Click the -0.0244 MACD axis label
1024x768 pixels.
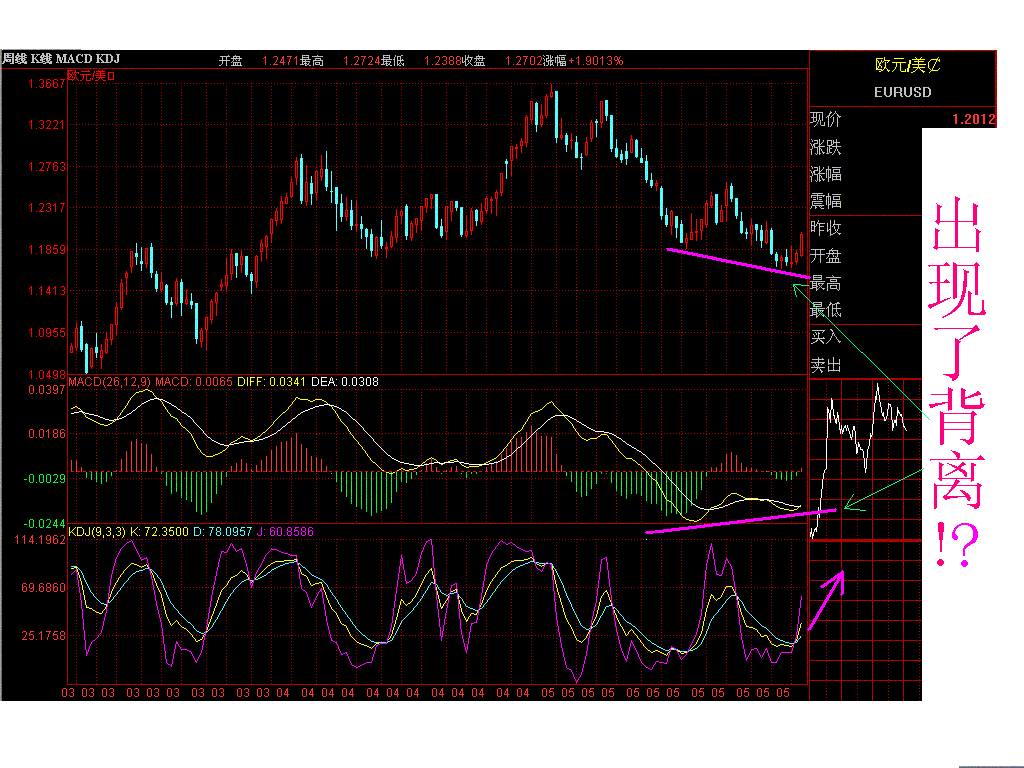[x=44, y=524]
